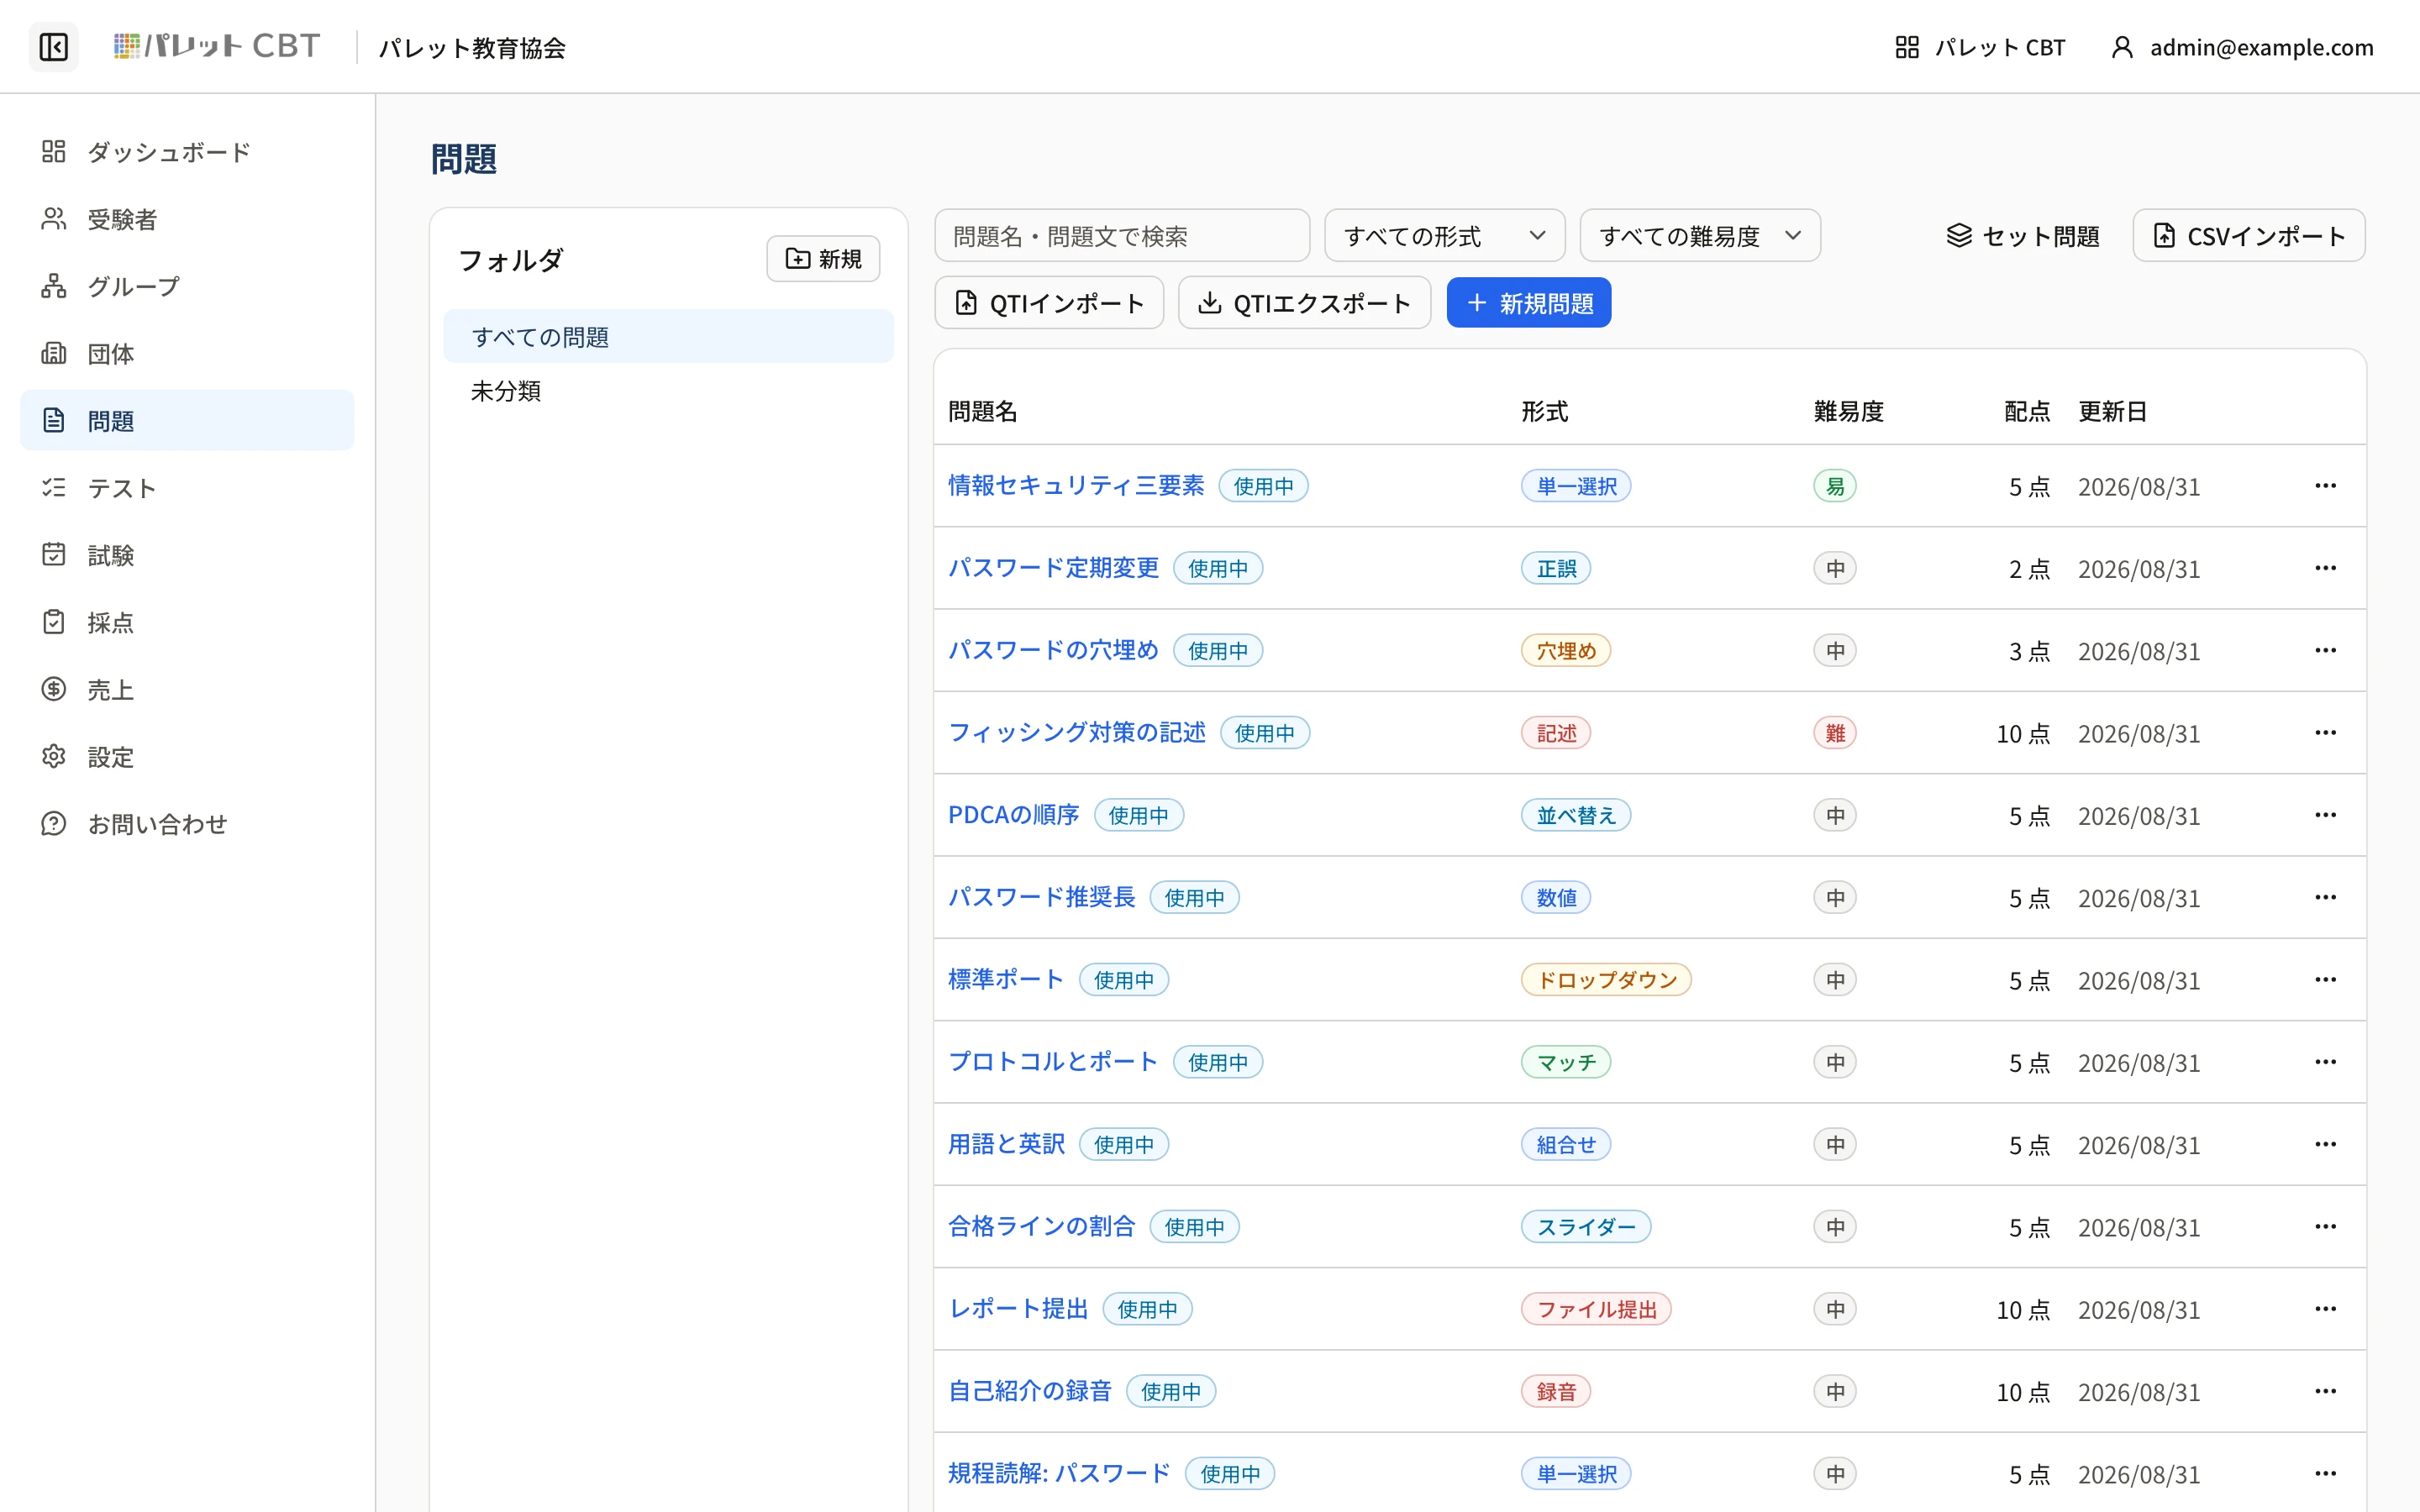Open 試験 in the sidebar

click(x=187, y=554)
